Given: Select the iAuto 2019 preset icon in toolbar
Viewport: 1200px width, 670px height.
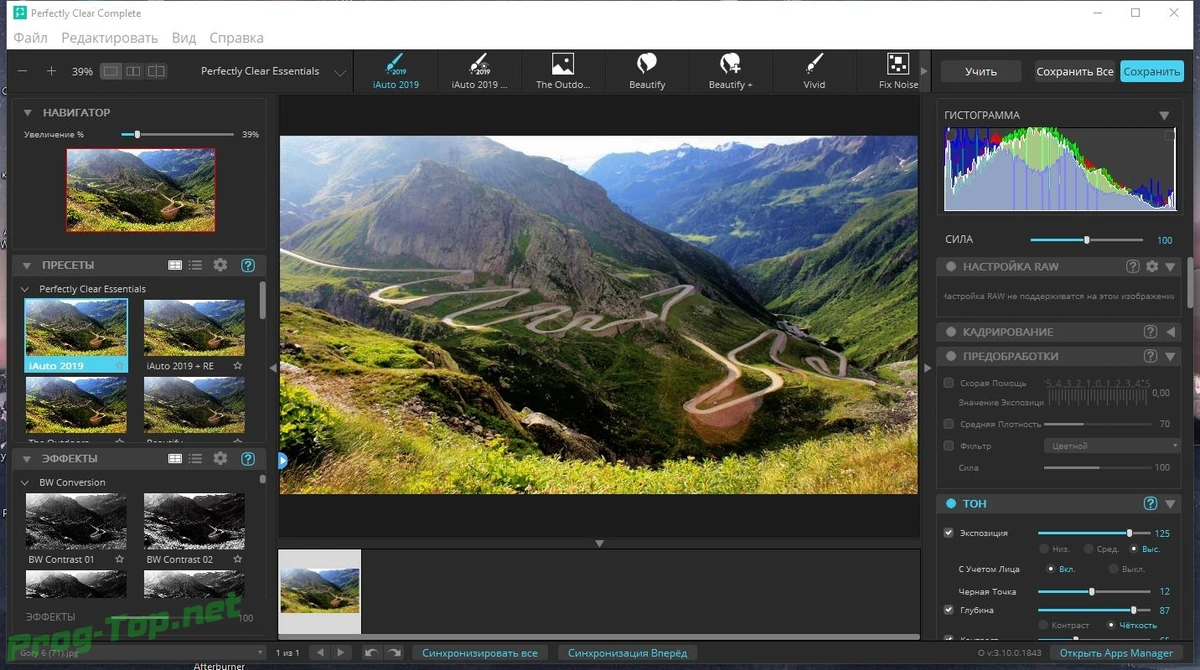Looking at the screenshot, I should pos(394,72).
